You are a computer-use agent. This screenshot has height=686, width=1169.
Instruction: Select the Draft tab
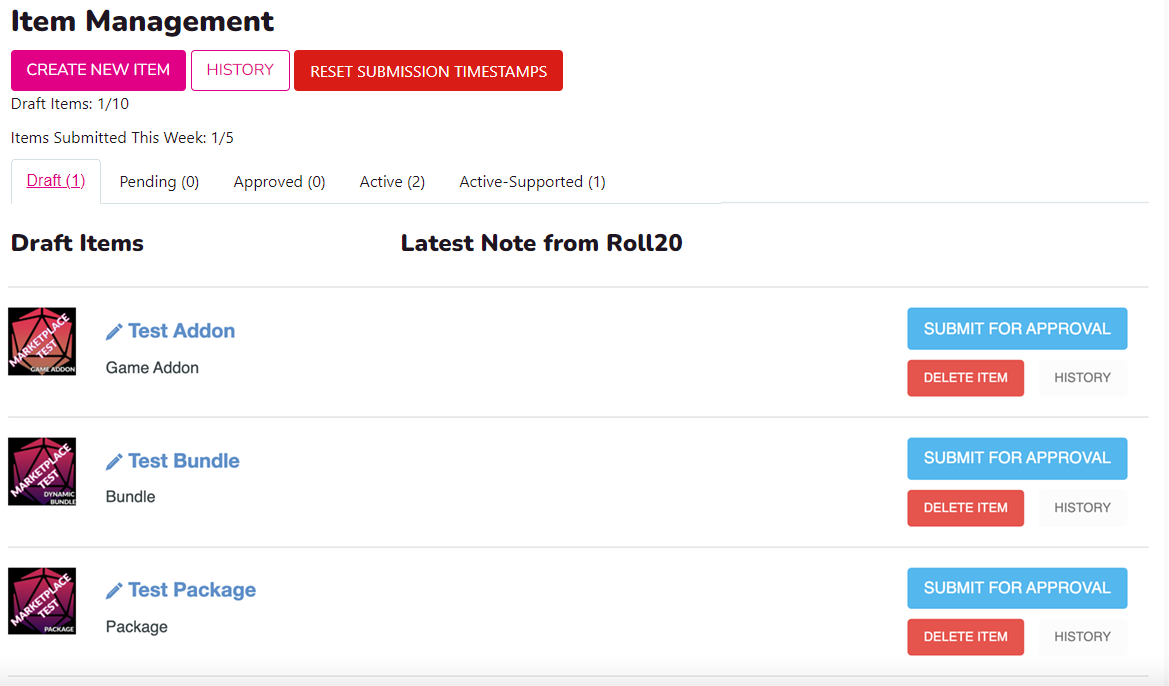pyautogui.click(x=56, y=180)
